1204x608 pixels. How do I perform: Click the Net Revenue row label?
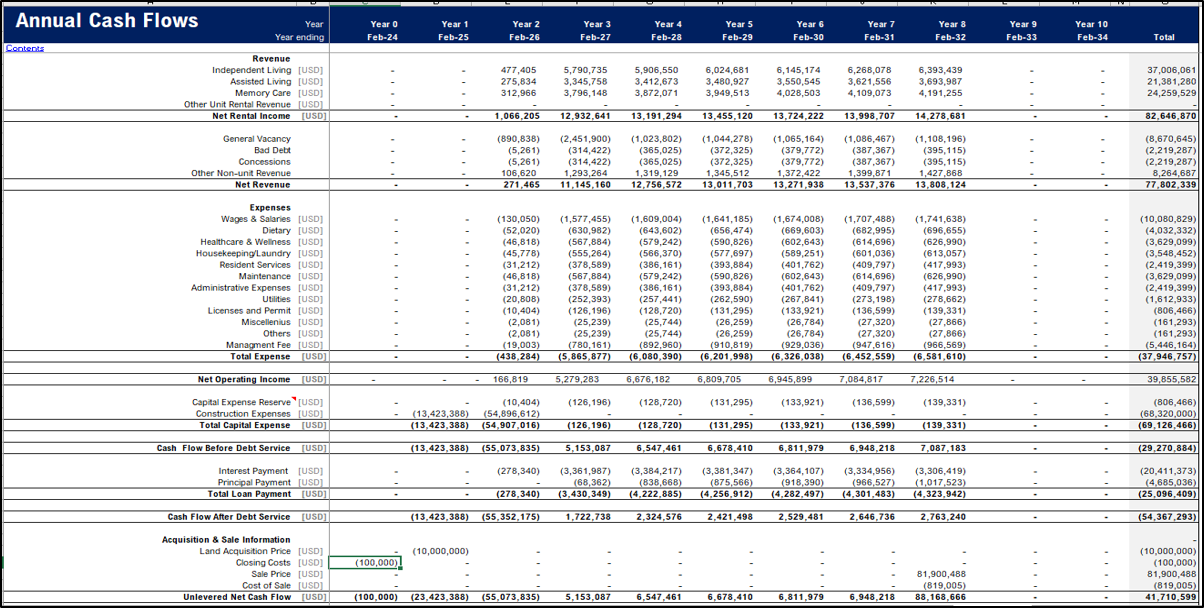point(264,185)
